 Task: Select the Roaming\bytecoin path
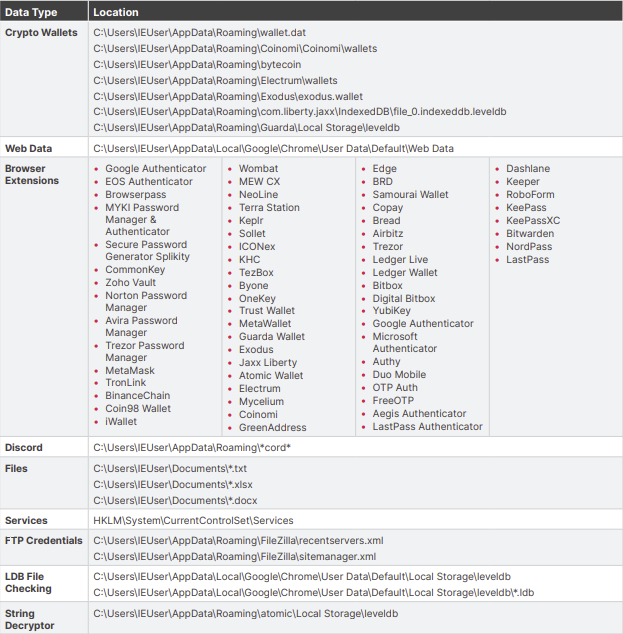pos(197,64)
